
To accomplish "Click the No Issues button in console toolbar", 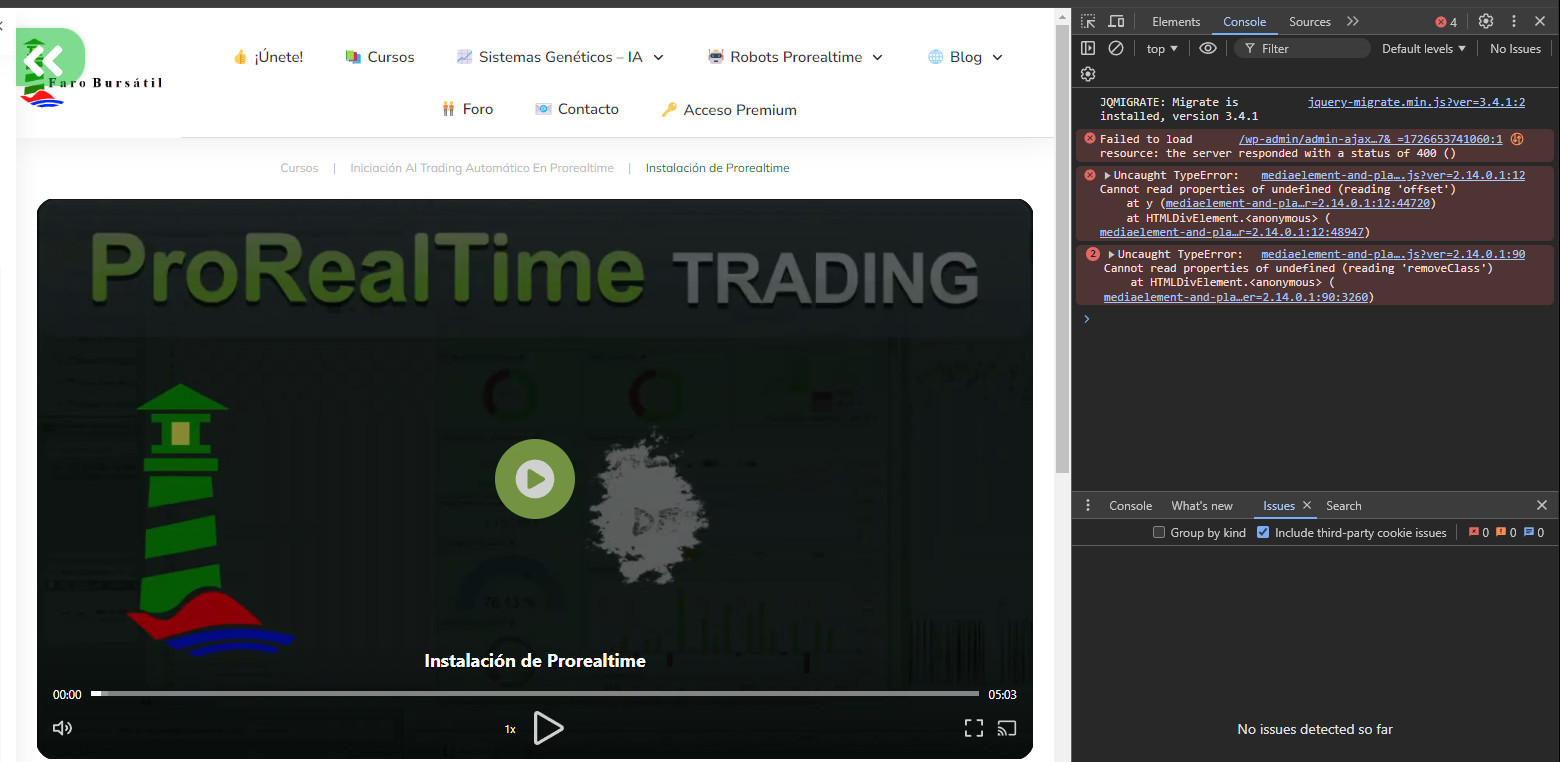I will click(1515, 48).
